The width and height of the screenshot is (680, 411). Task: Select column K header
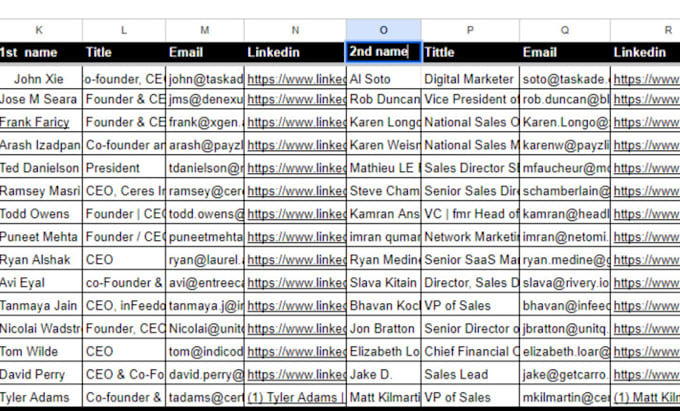pos(40,30)
